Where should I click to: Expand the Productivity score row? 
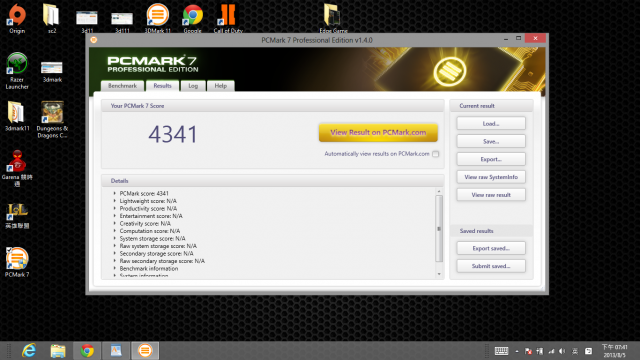[115, 209]
